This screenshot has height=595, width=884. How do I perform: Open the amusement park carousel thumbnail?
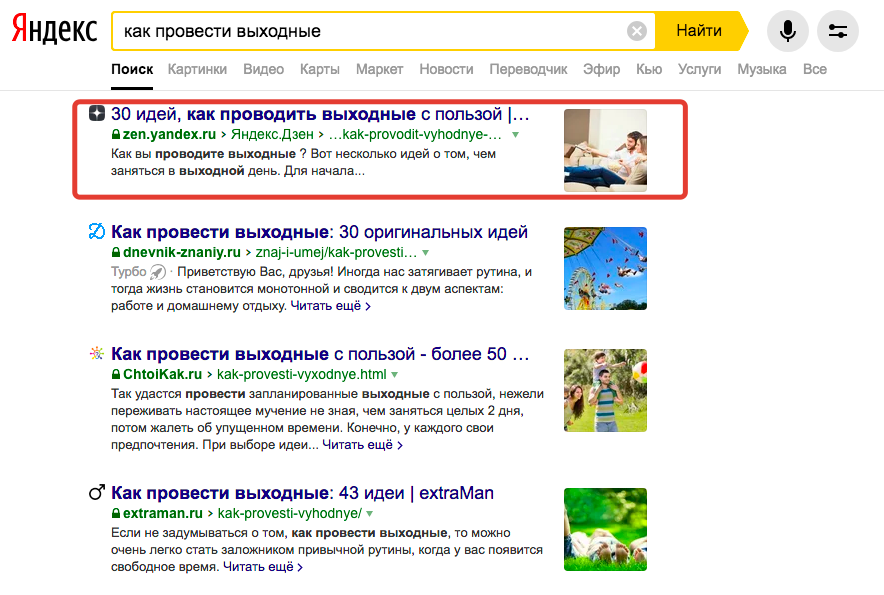click(605, 268)
